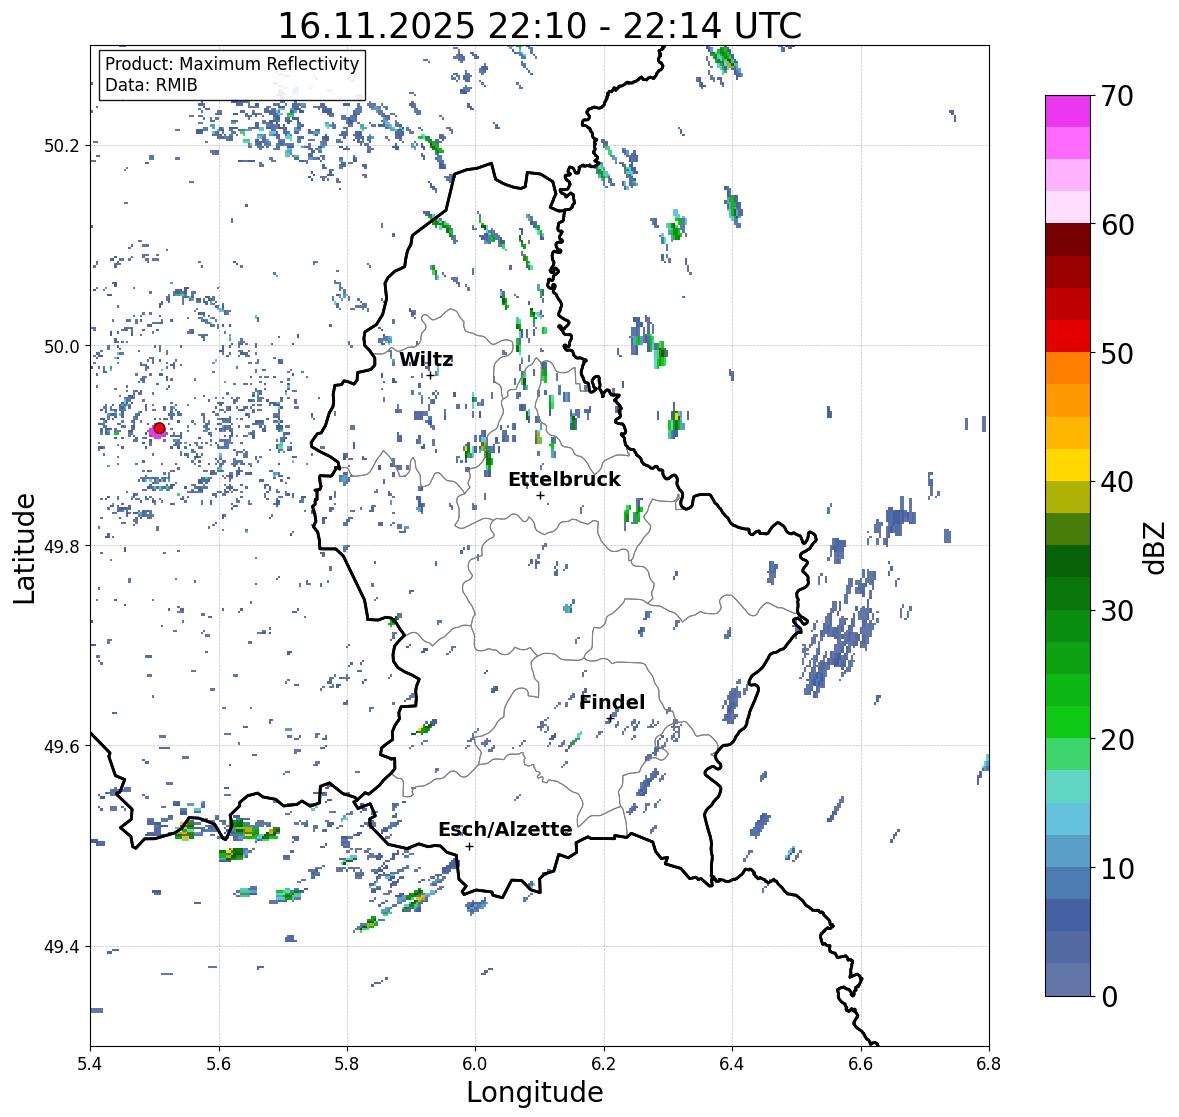The height and width of the screenshot is (1117, 1179).
Task: Click the bright green colorbar swatch above 20
Action: click(1068, 722)
